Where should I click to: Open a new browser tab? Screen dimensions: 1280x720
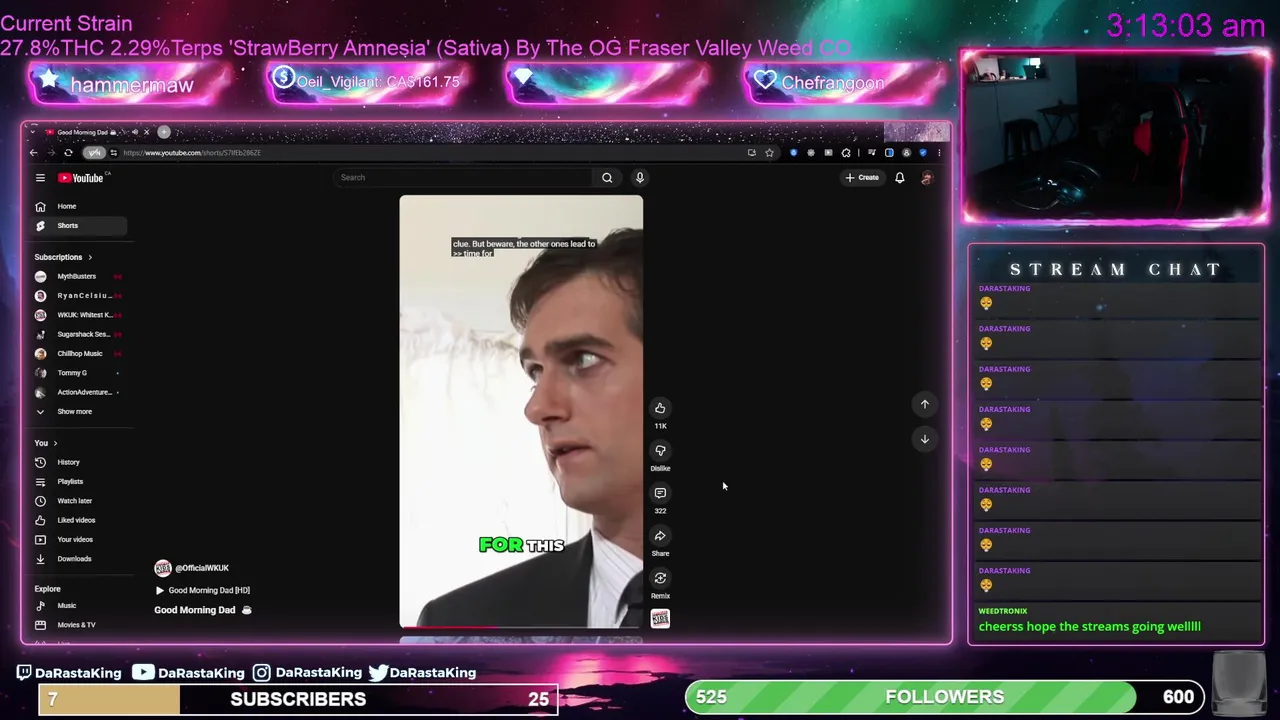click(x=164, y=132)
